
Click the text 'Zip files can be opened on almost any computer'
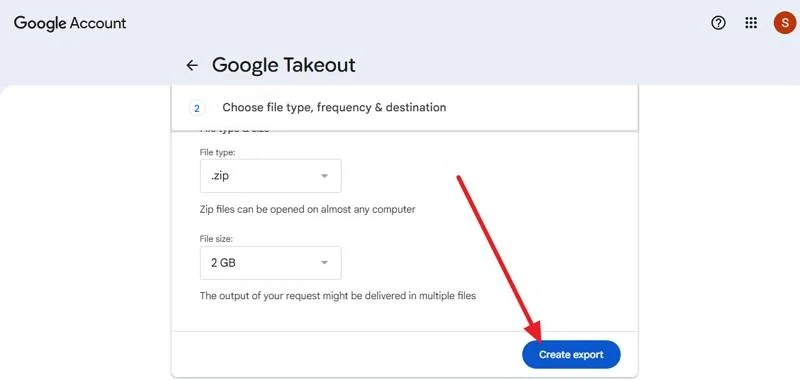click(307, 210)
